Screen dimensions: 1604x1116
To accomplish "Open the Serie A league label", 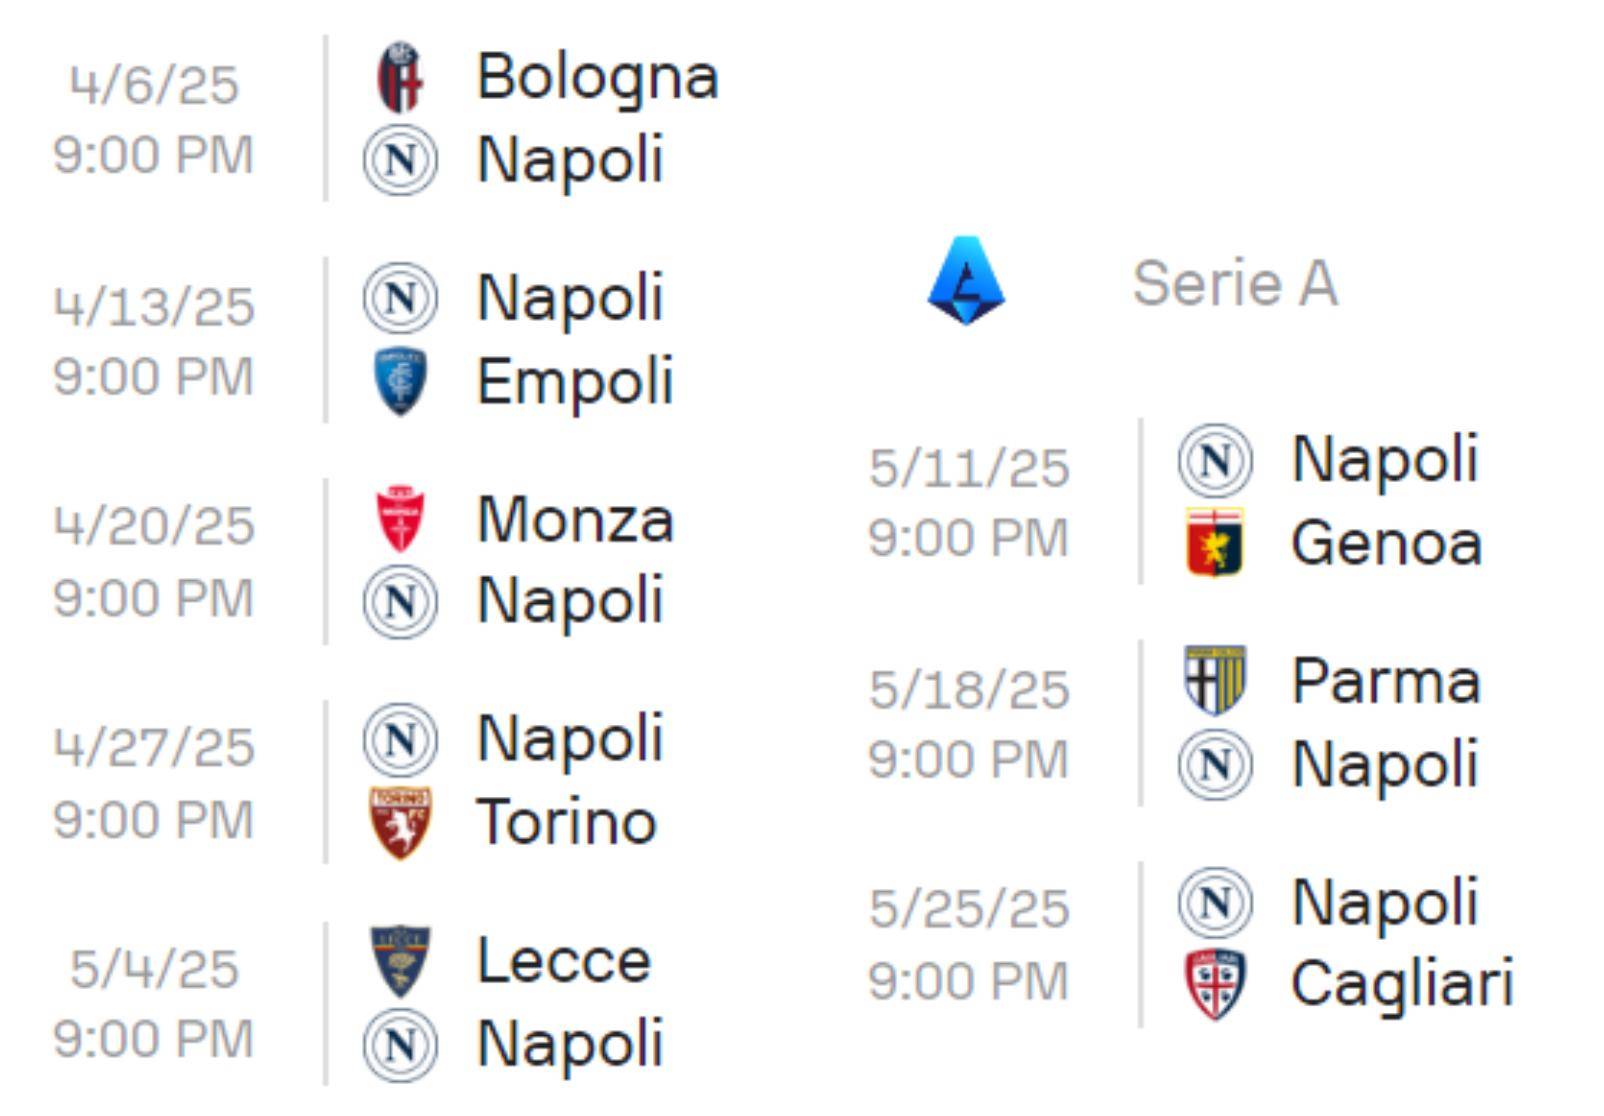I will [x=1235, y=283].
